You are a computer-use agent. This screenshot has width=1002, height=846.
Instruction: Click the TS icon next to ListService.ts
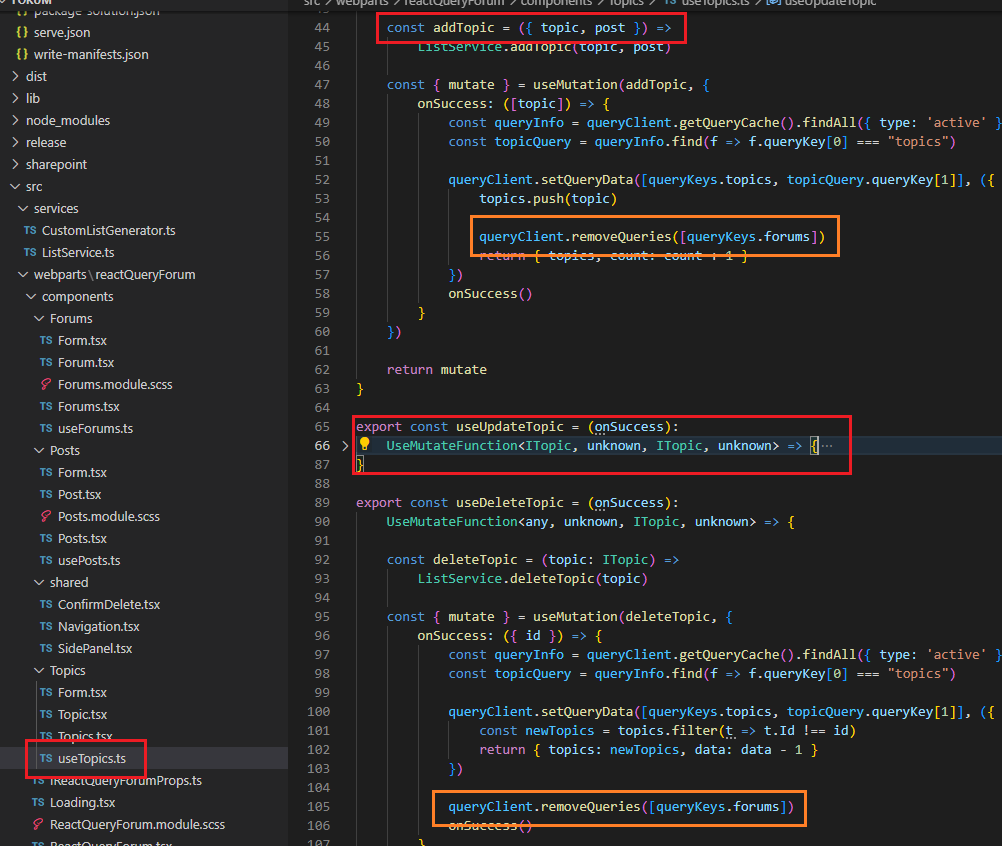point(30,253)
